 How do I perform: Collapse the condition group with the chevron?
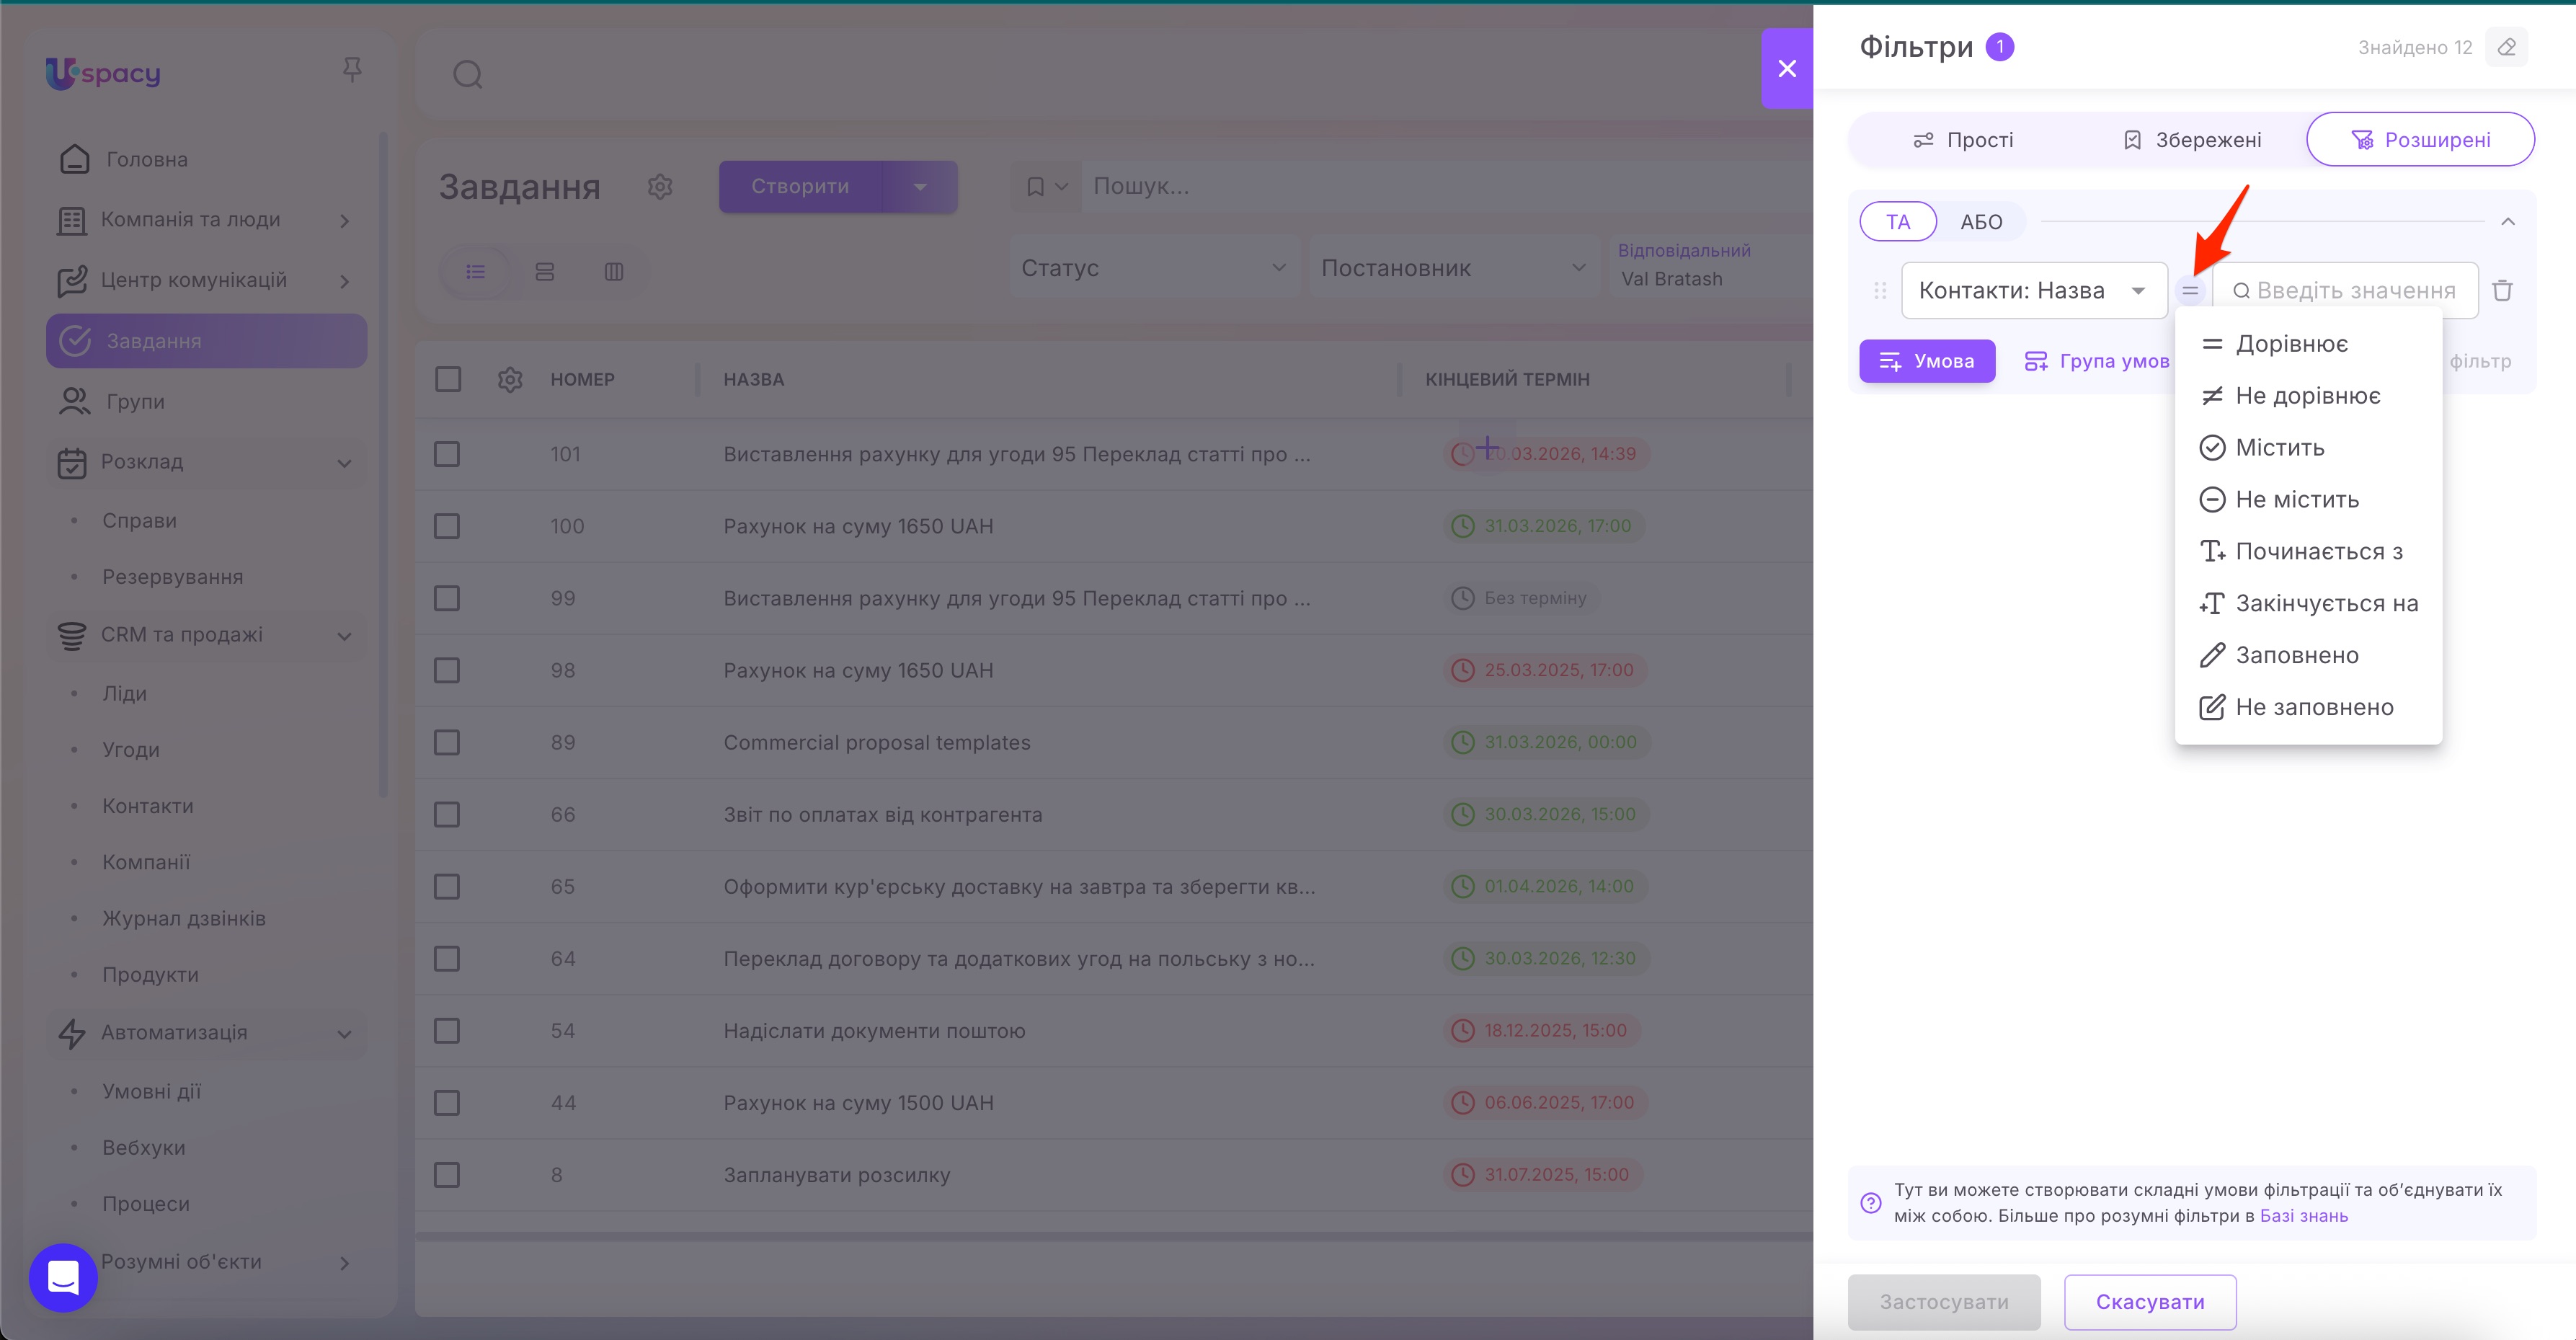(2507, 222)
